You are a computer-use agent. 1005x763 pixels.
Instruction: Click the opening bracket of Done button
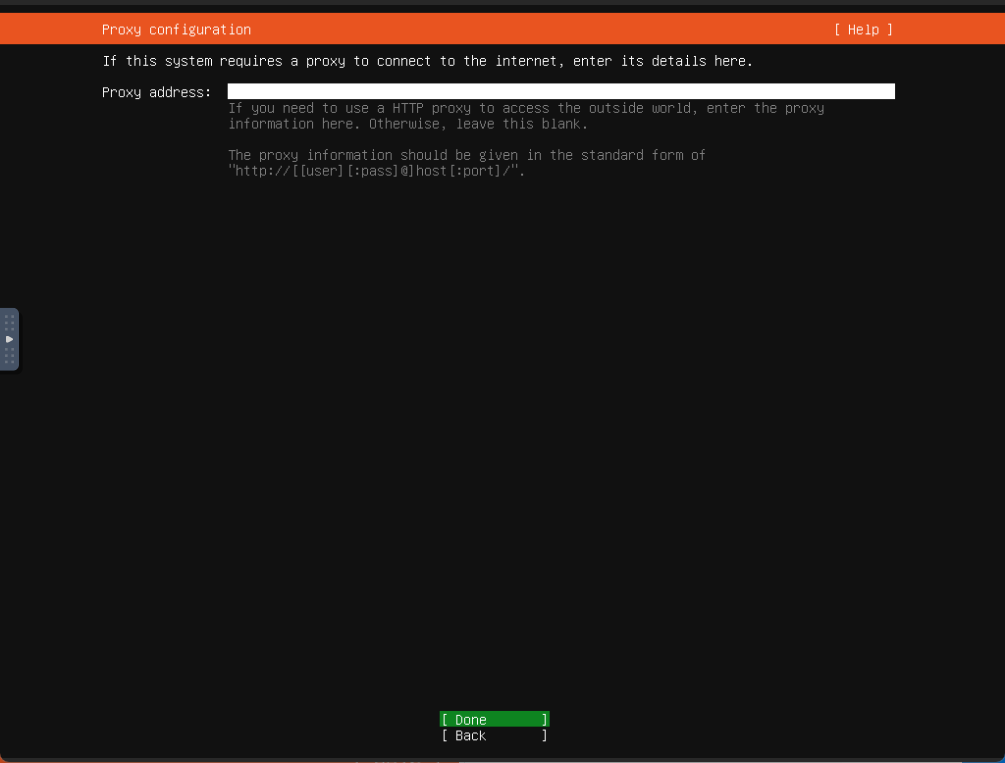coord(444,720)
